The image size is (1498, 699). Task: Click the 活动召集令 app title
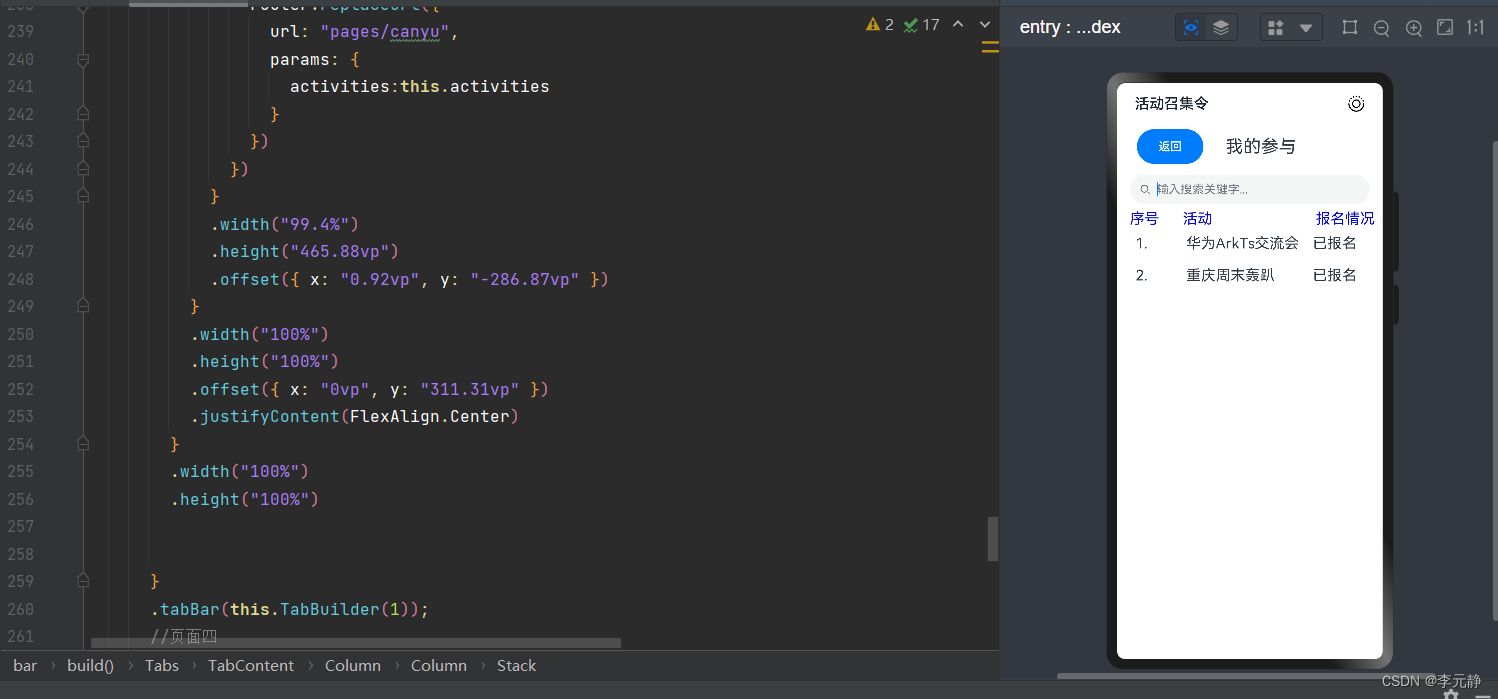[x=1172, y=104]
